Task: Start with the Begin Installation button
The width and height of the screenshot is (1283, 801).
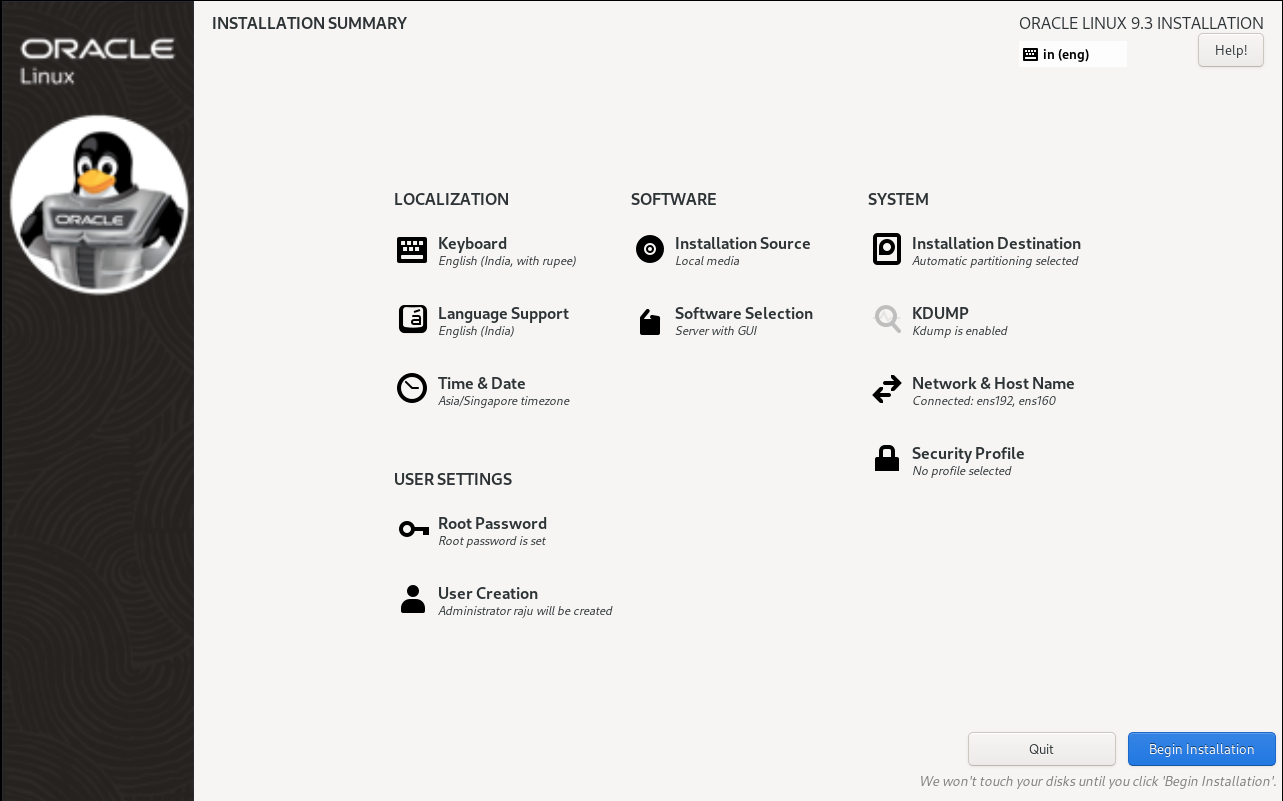Action: pos(1201,749)
